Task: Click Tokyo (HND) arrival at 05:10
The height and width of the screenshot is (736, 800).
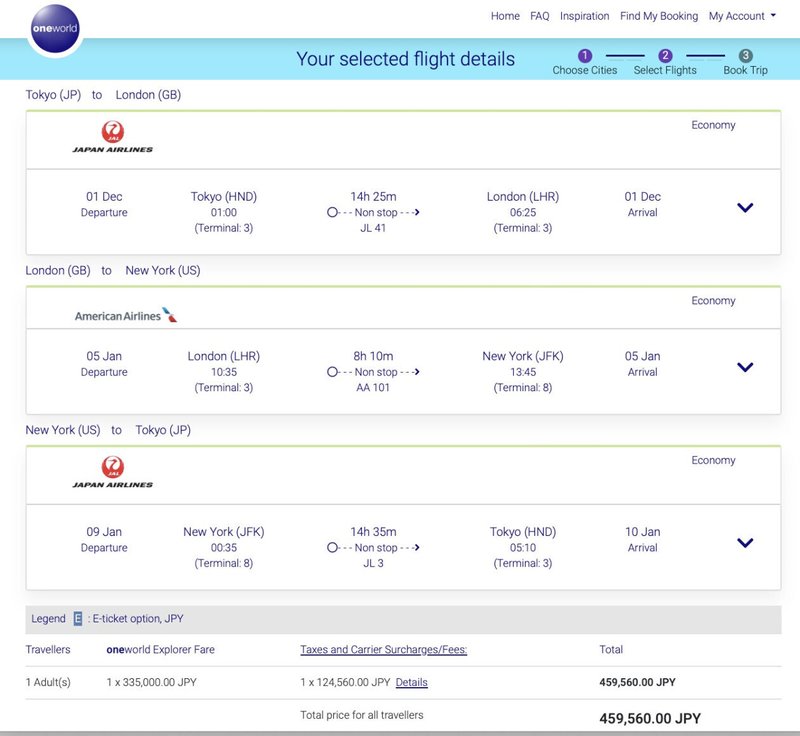Action: 523,547
